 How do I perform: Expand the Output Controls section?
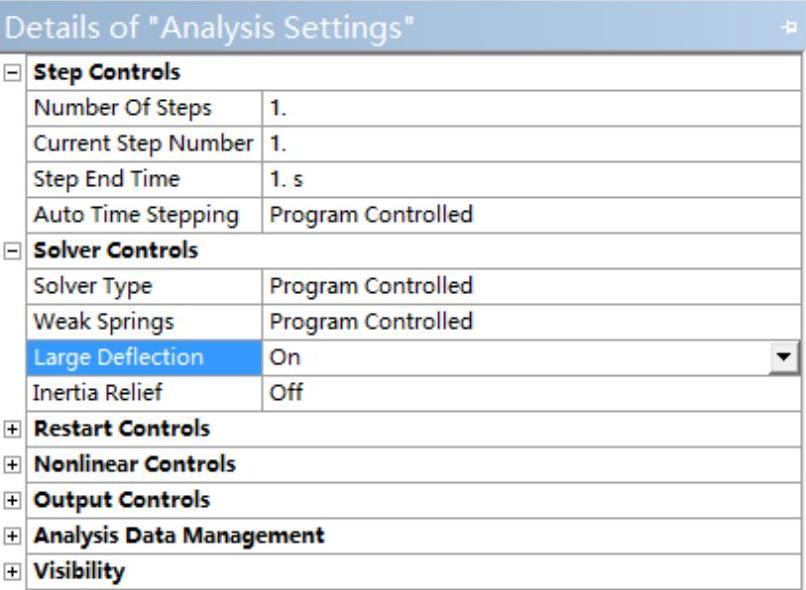coord(12,501)
